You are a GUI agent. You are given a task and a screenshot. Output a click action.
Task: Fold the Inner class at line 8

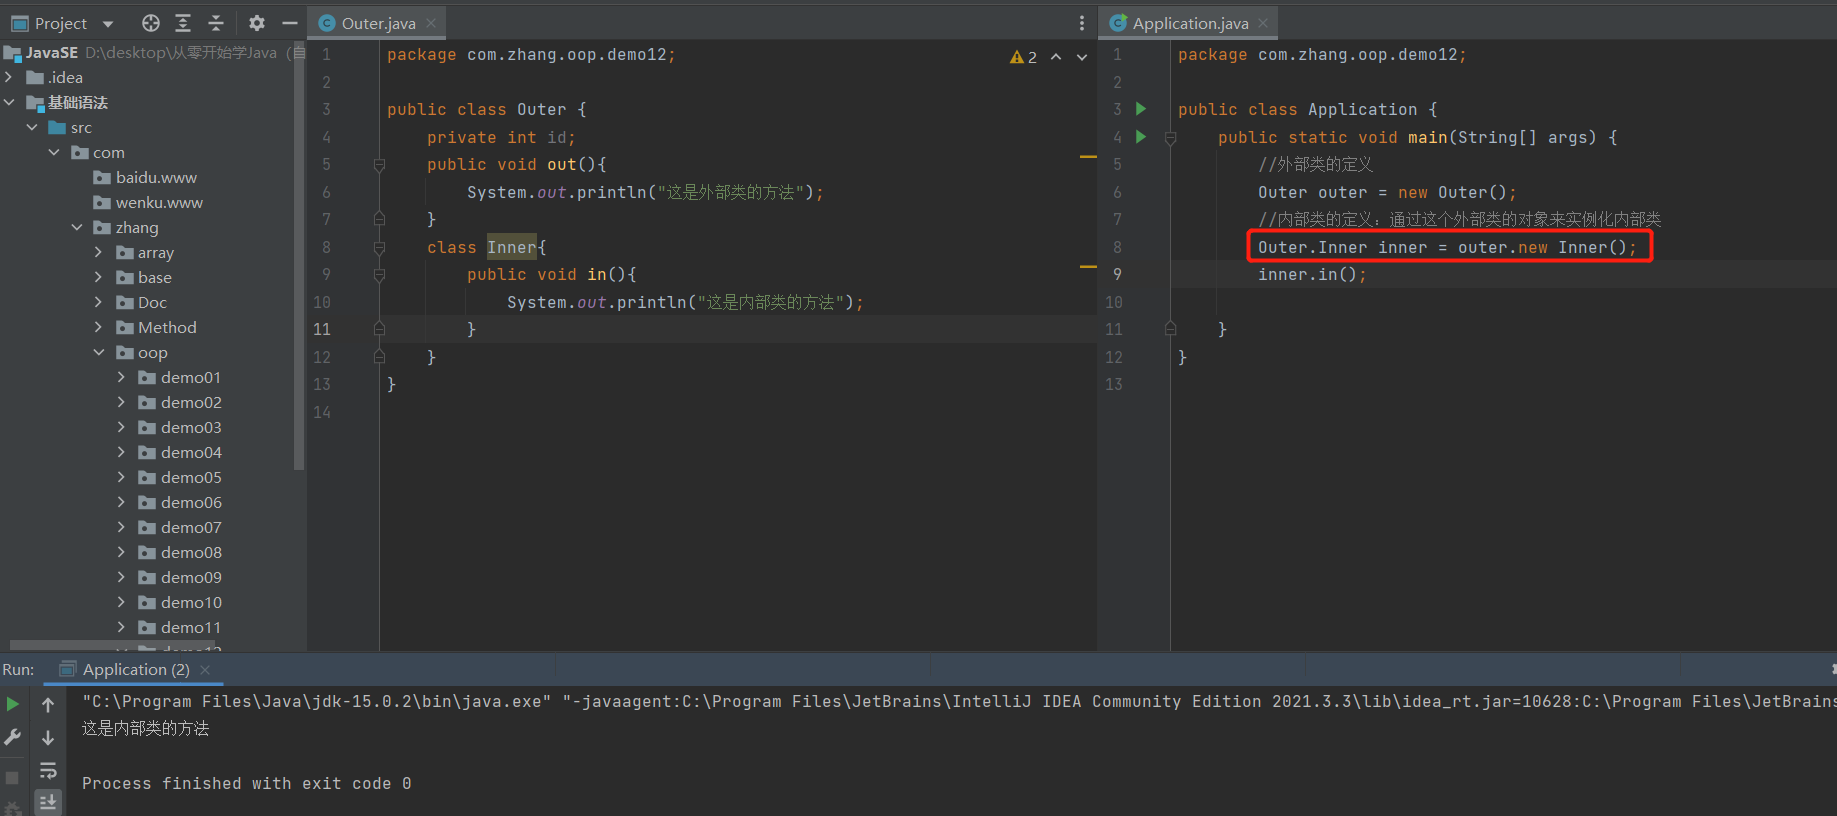379,247
